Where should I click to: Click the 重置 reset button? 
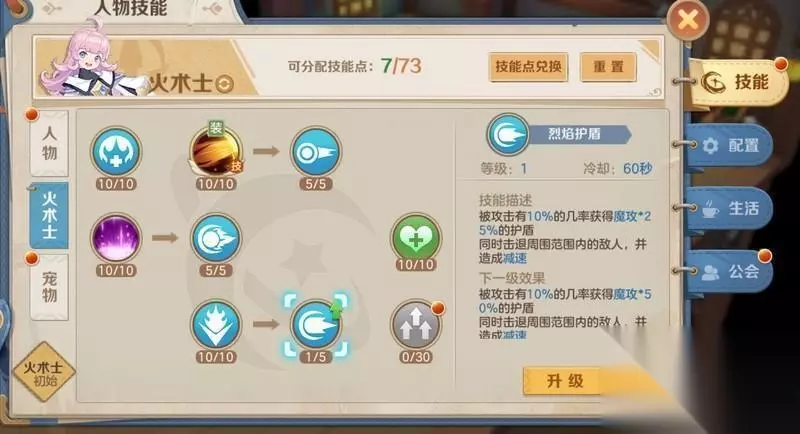(608, 67)
